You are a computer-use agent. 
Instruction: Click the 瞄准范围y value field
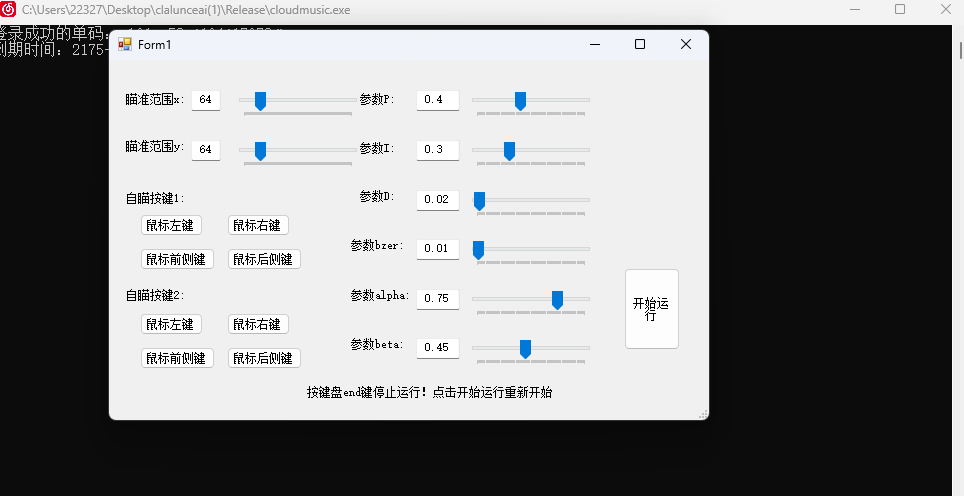pos(206,150)
